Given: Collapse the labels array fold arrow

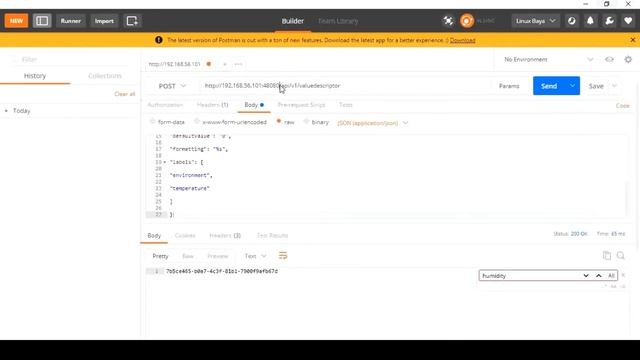Looking at the screenshot, I should click(x=165, y=162).
